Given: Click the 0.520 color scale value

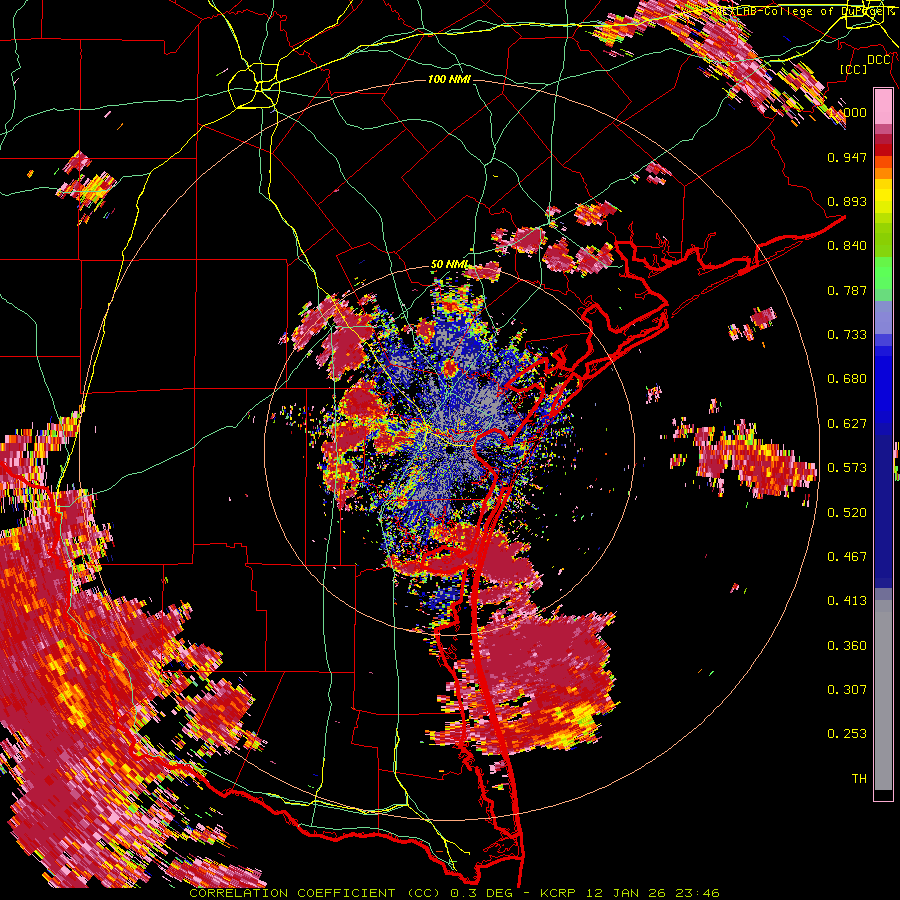Looking at the screenshot, I should 847,513.
